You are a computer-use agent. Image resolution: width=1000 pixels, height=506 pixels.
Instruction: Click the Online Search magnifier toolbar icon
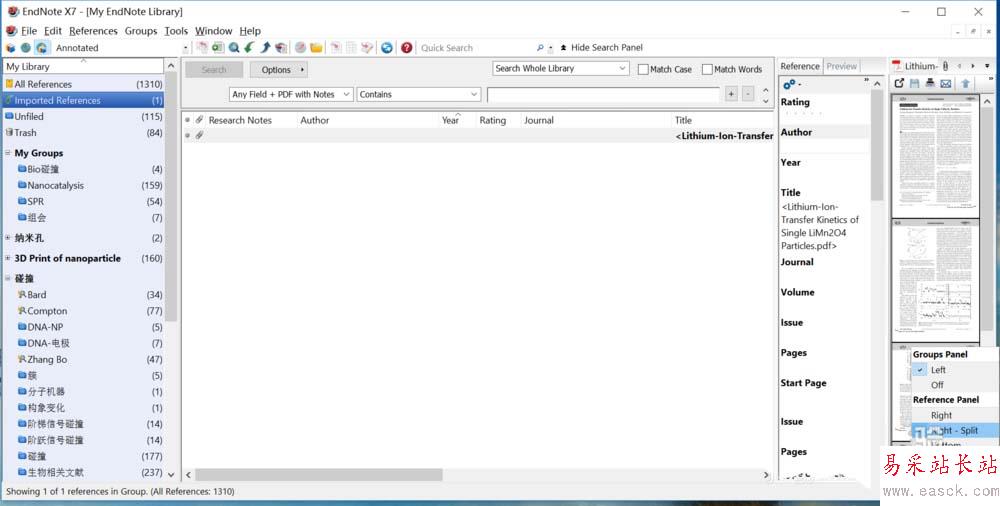click(x=234, y=48)
